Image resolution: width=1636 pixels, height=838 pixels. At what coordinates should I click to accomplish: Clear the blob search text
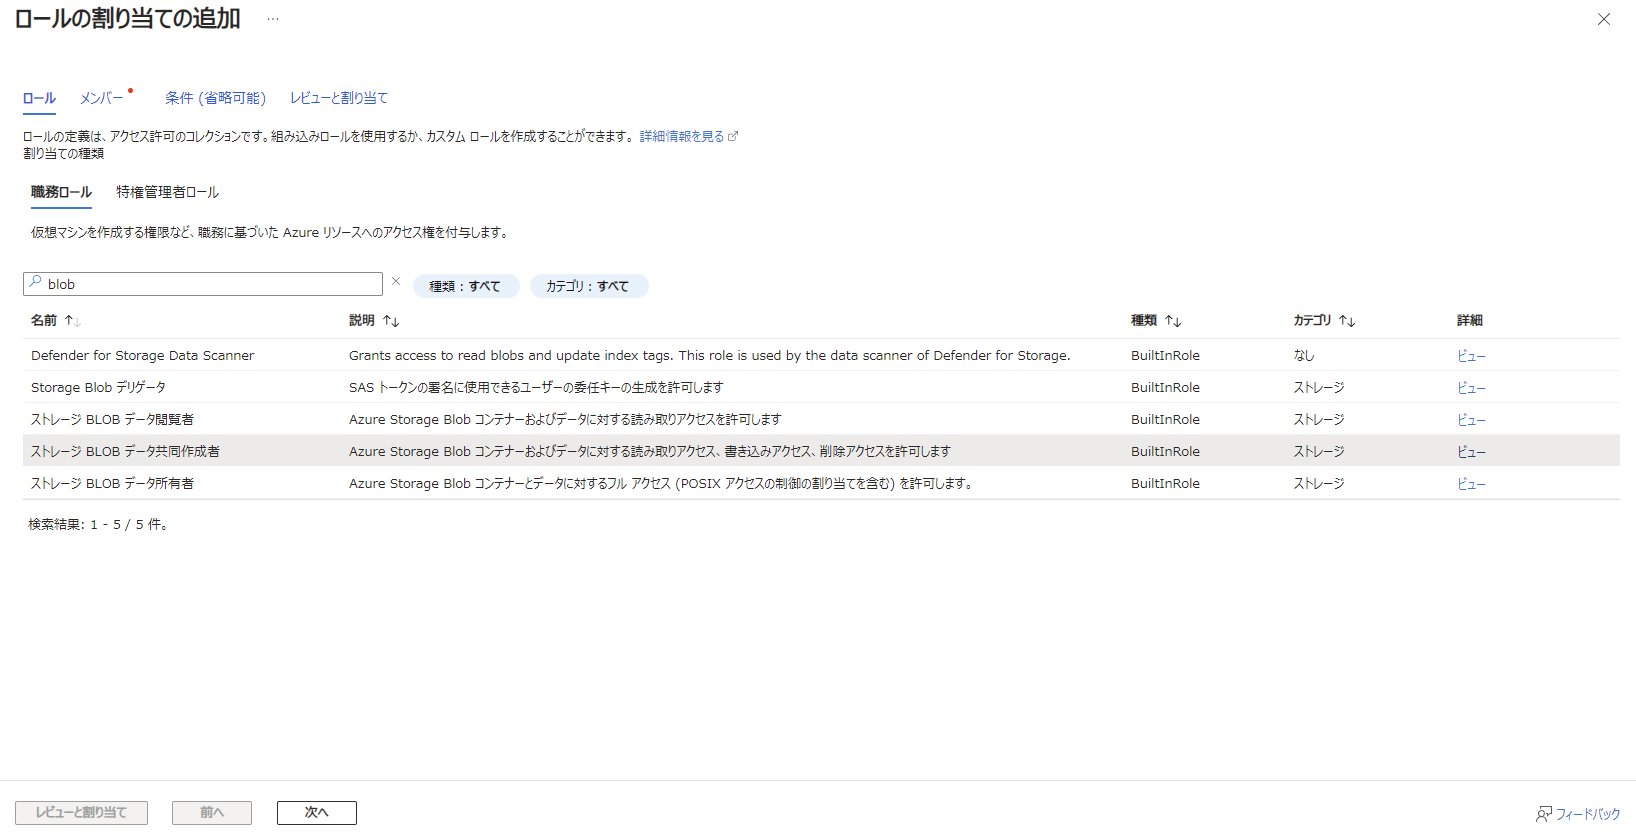396,282
